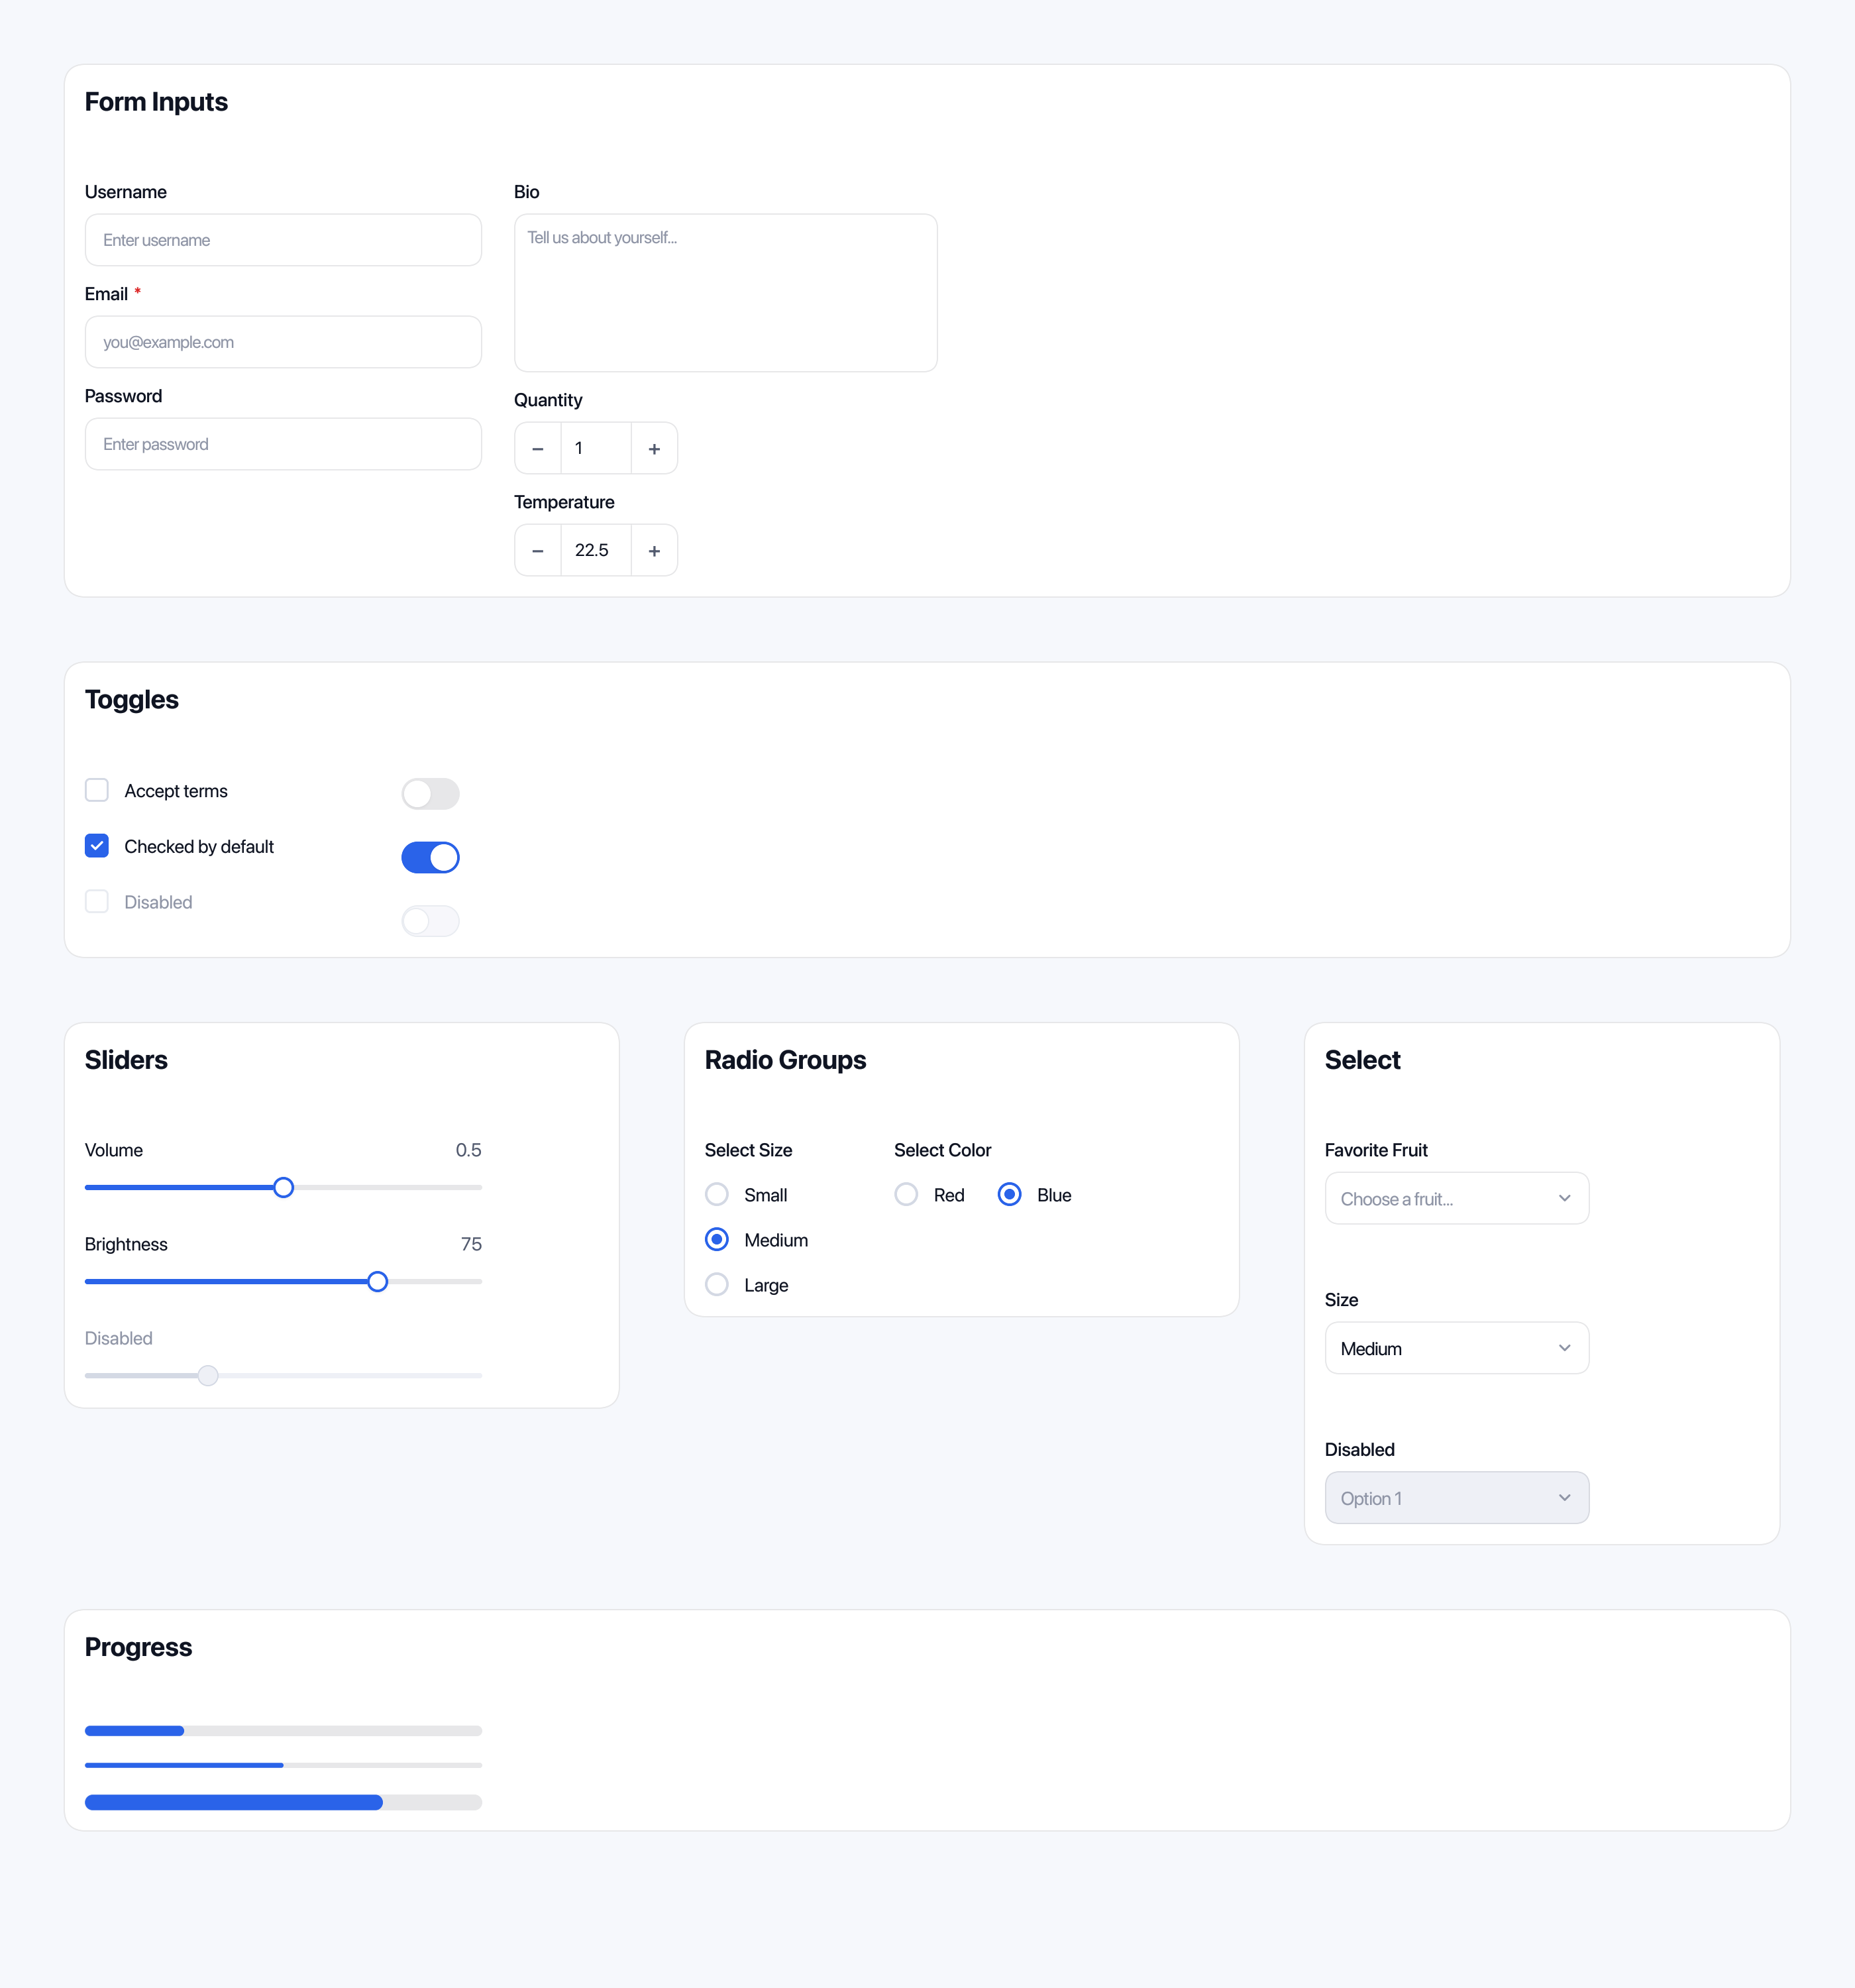Click the Volume value 0.5
1855x1988 pixels.
(468, 1150)
